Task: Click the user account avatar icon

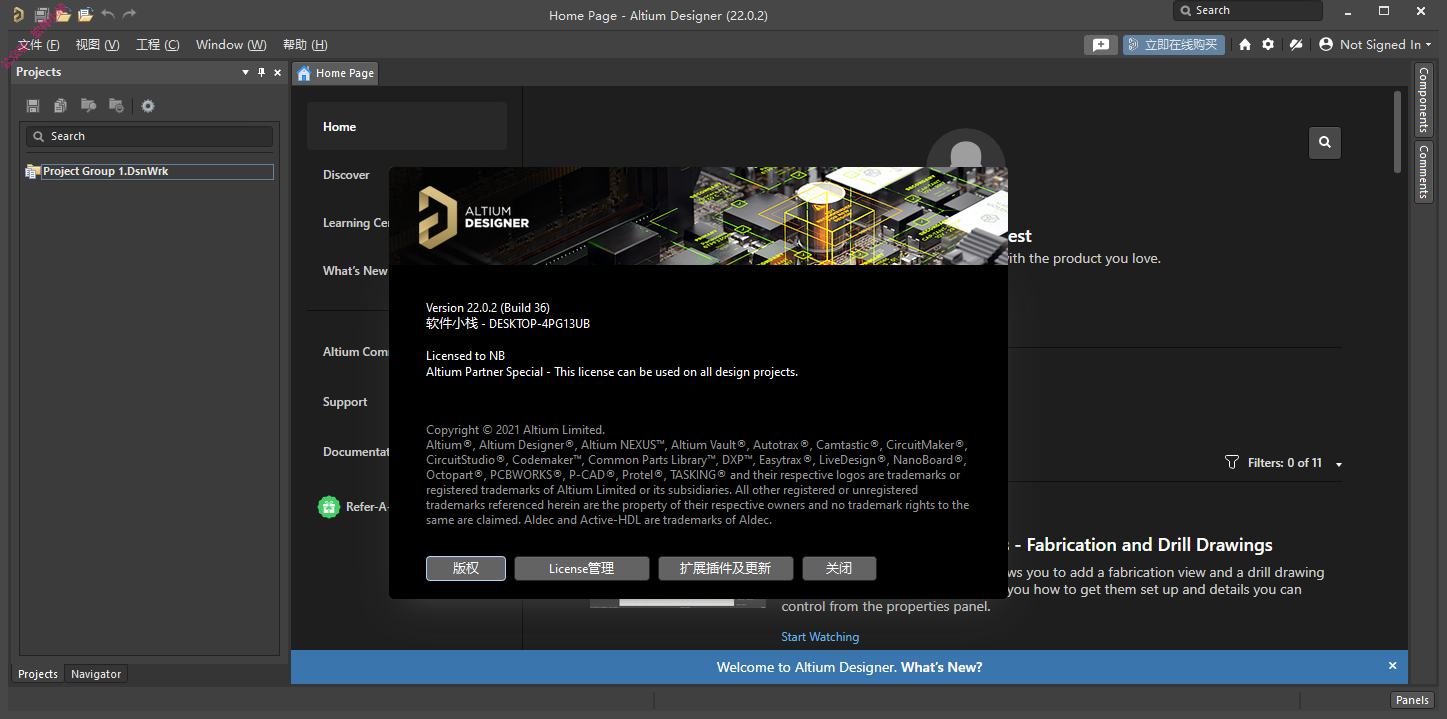Action: (1326, 45)
